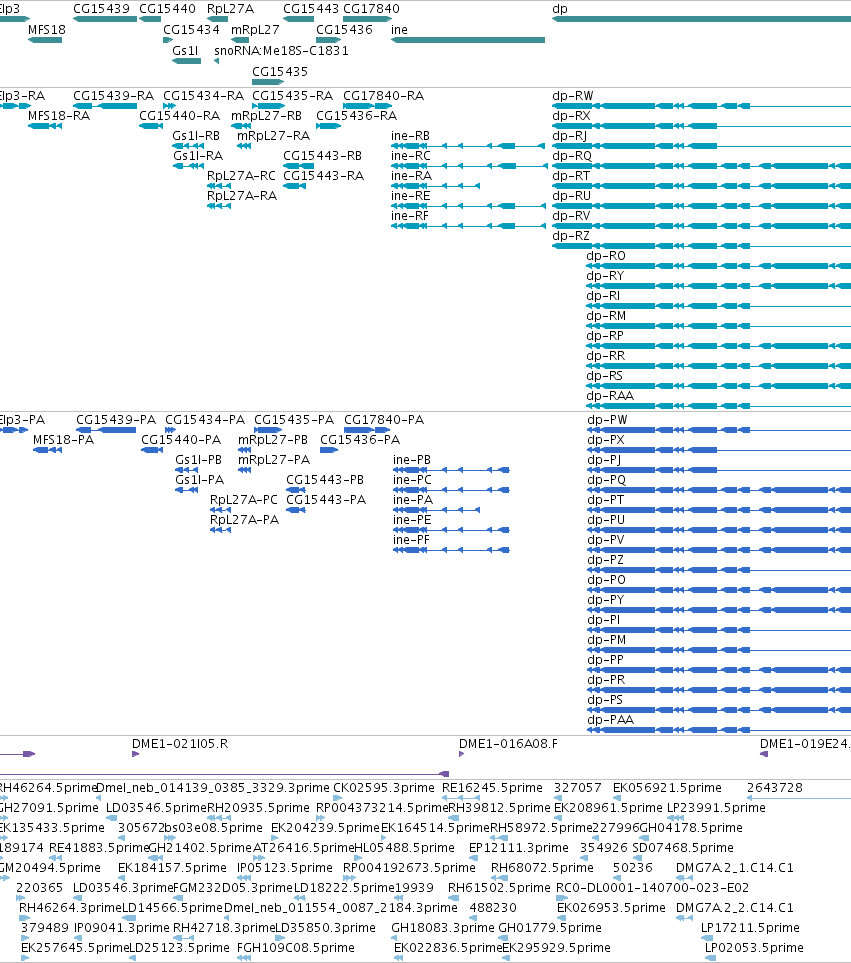
Task: Click the DME1-021I05.R label
Action: click(x=180, y=744)
